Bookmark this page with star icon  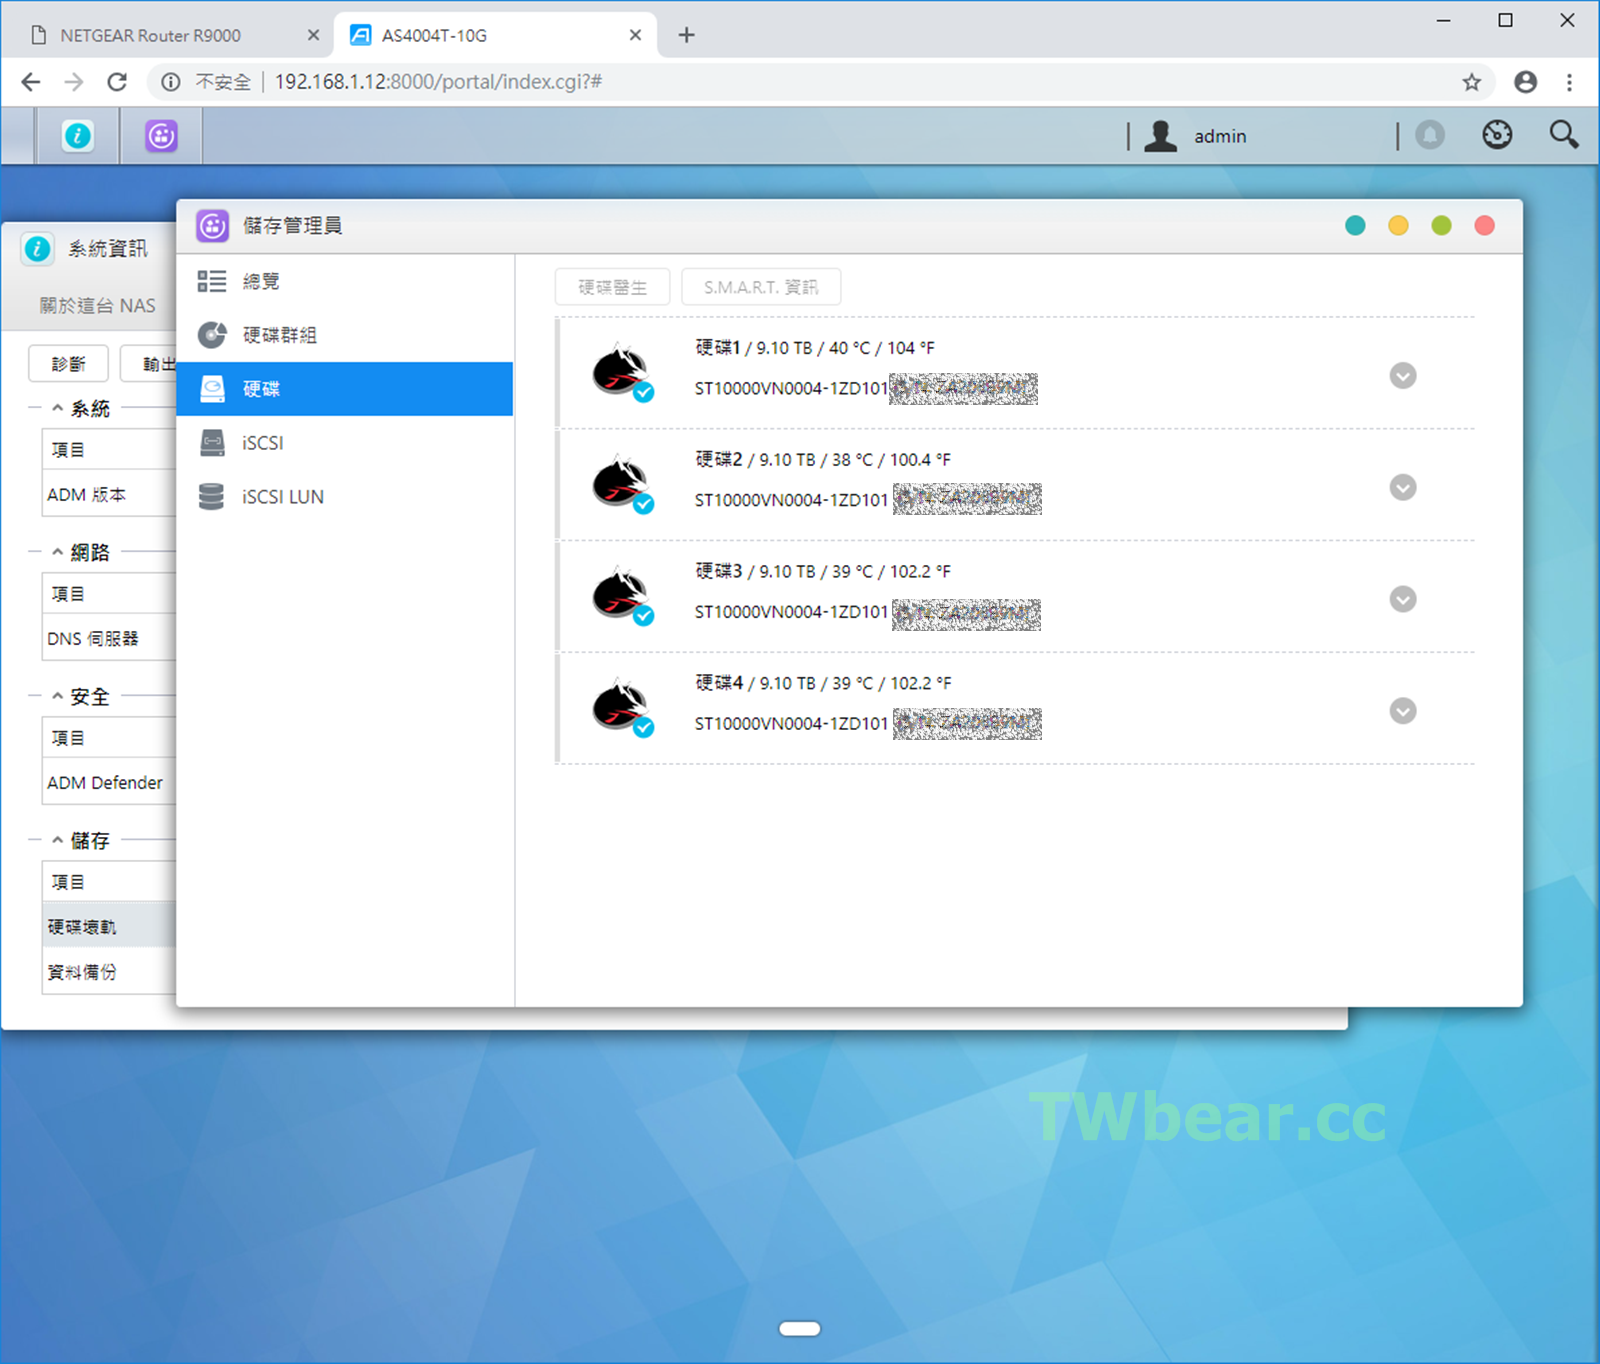(1471, 82)
